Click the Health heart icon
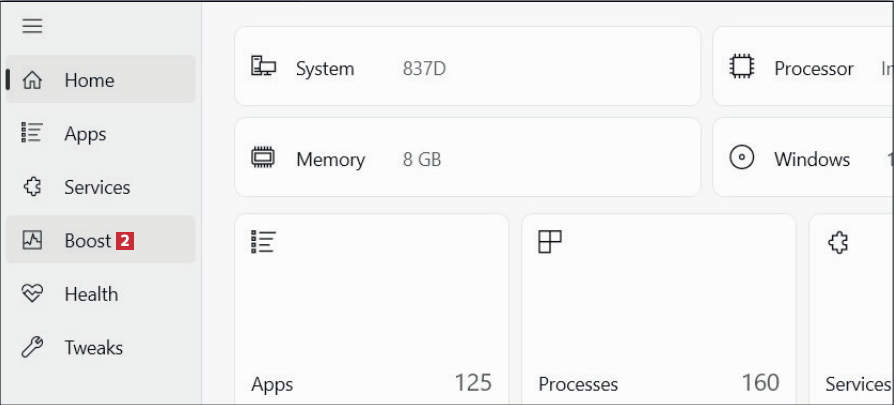The image size is (894, 405). 32,294
